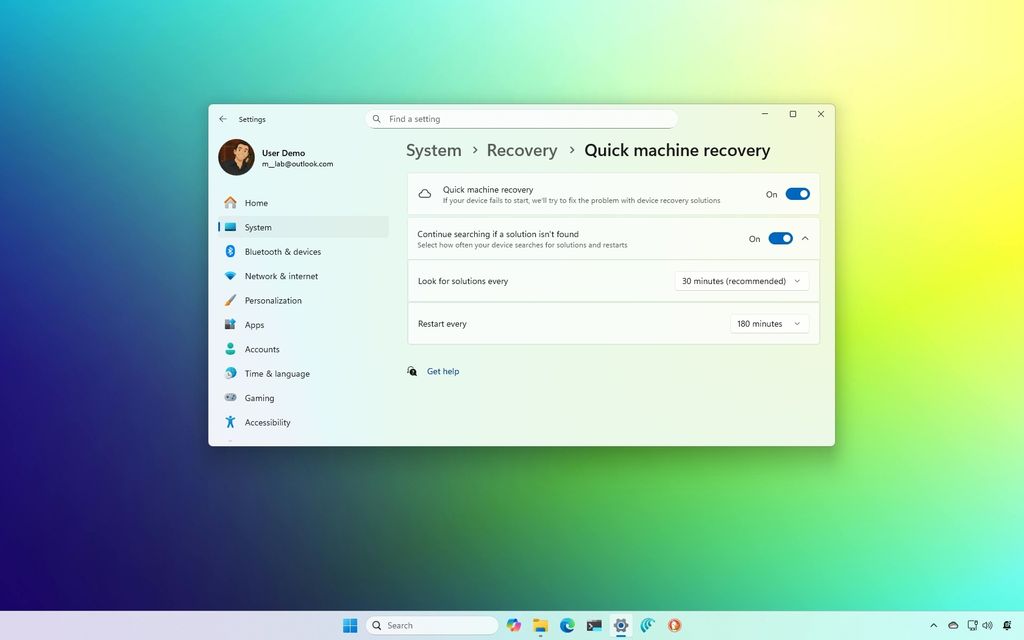Go to Recovery in the breadcrumb
The height and width of the screenshot is (640, 1024).
[521, 150]
